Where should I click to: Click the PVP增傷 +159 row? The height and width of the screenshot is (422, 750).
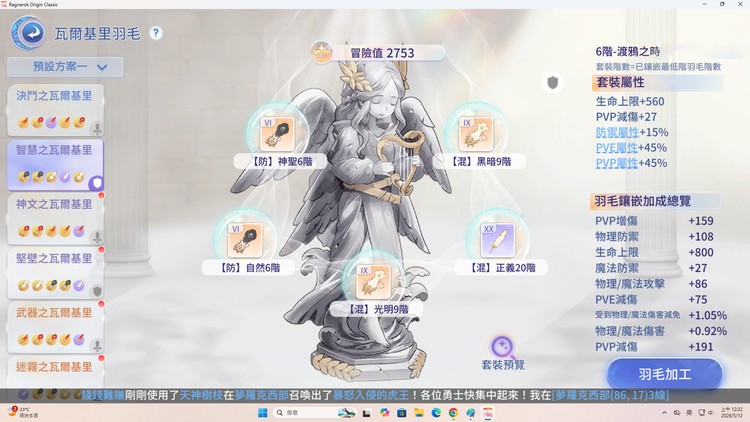[654, 221]
